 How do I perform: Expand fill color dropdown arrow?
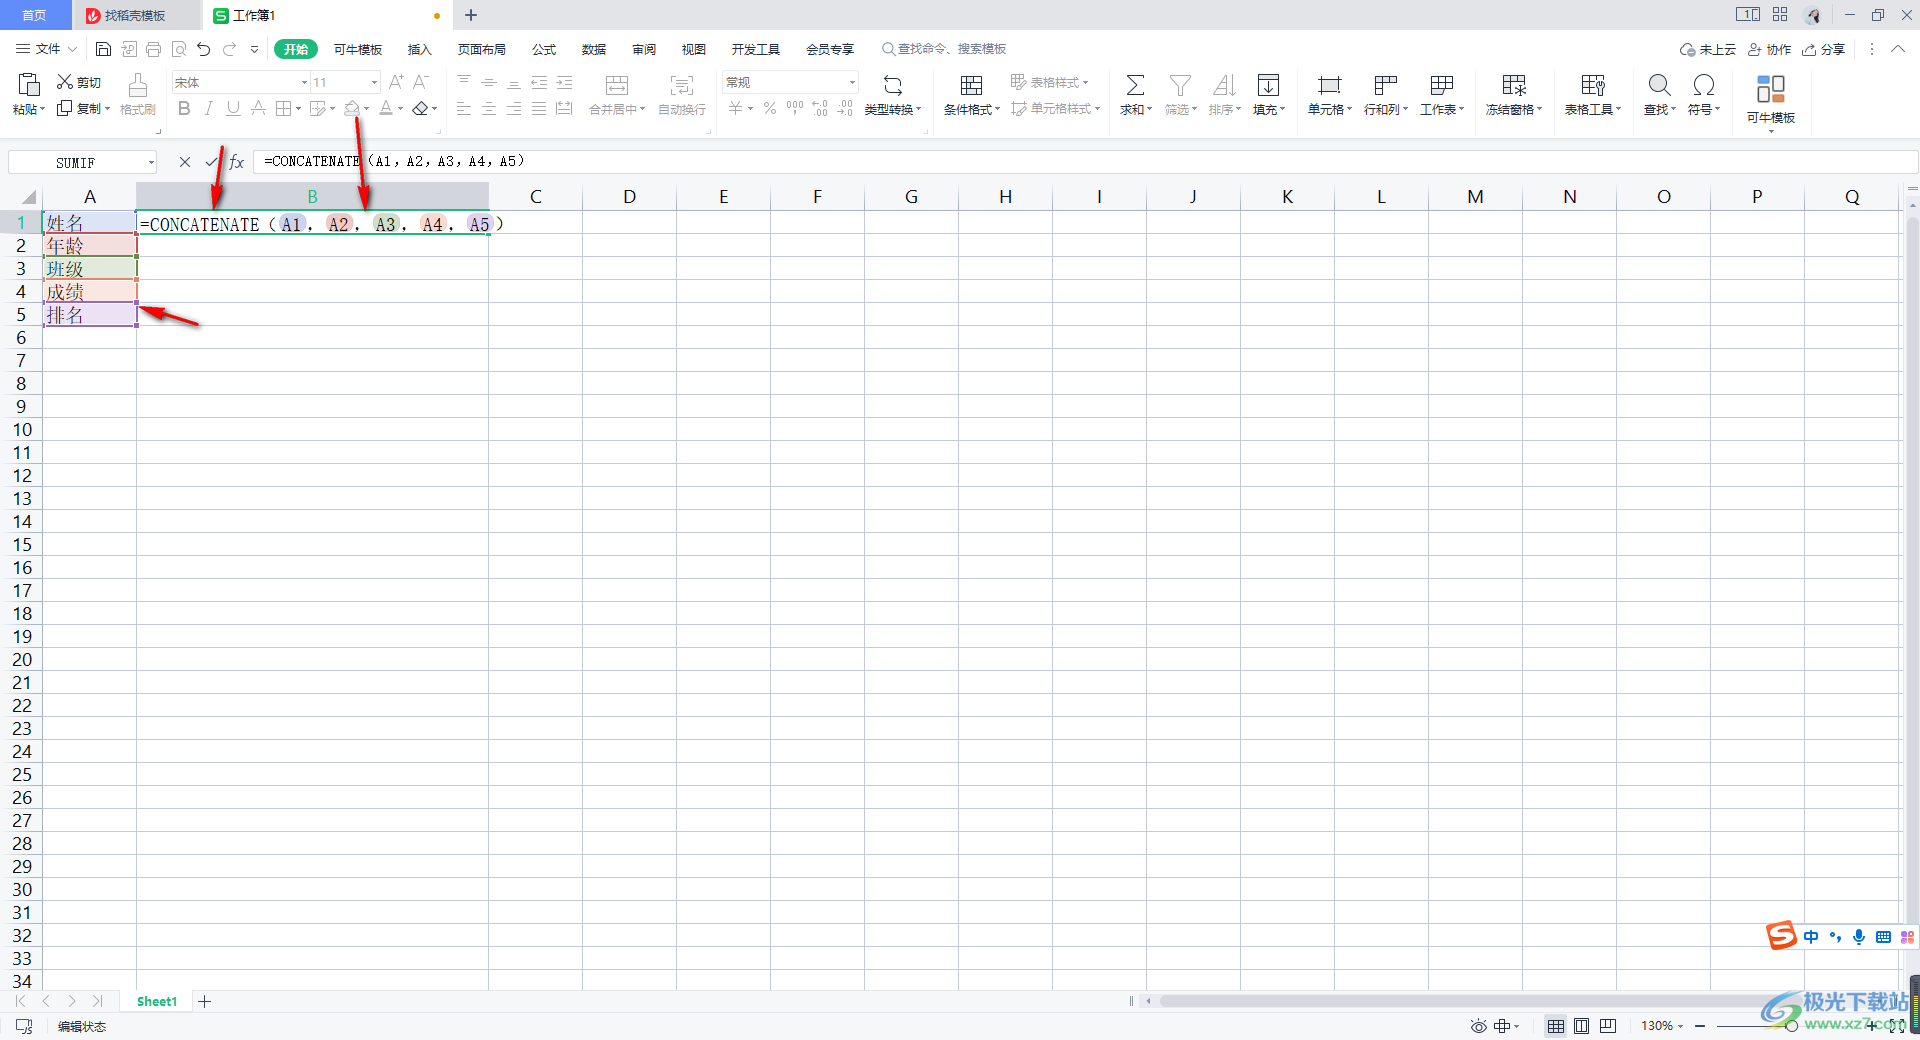coord(367,109)
